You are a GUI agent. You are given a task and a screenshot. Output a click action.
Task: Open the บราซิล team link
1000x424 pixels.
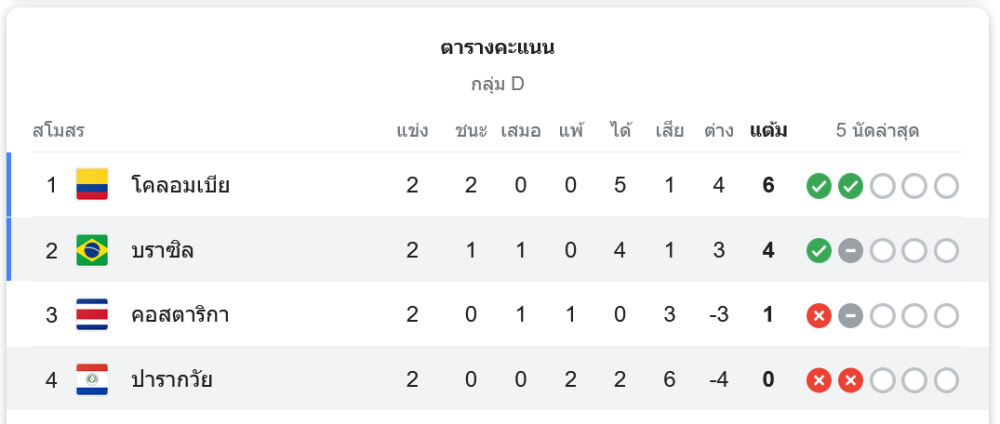(162, 250)
